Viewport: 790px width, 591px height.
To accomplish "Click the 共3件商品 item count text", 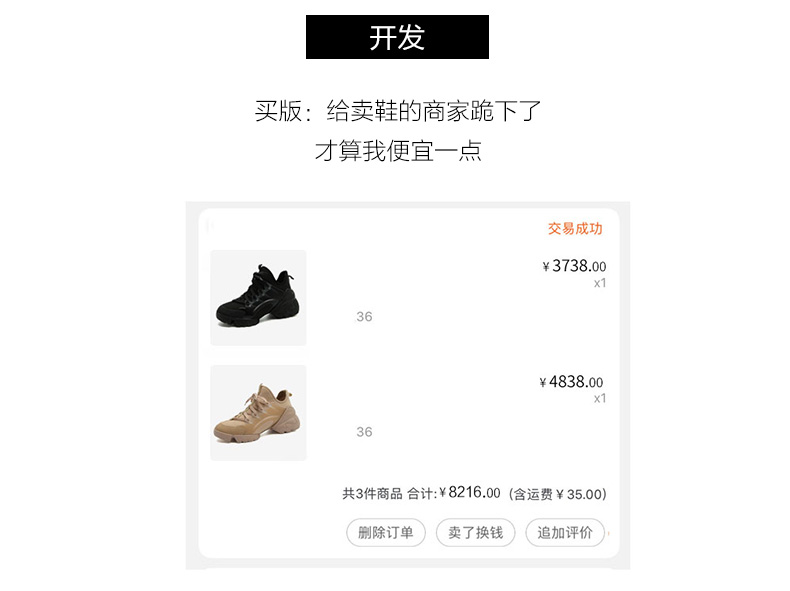I will [372, 494].
